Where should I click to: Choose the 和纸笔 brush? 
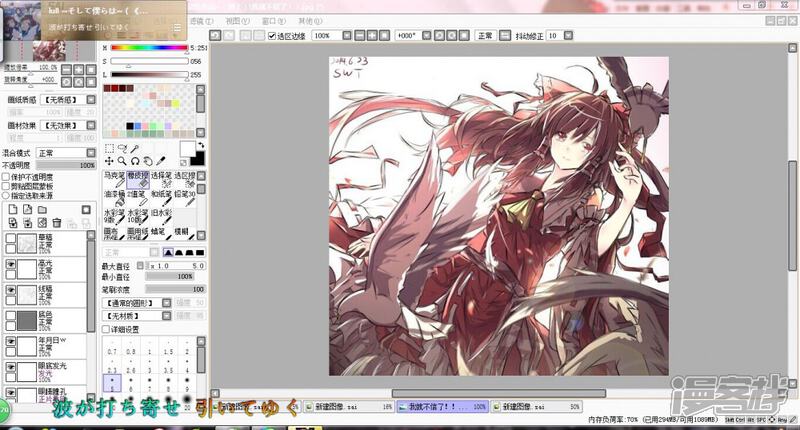click(161, 198)
